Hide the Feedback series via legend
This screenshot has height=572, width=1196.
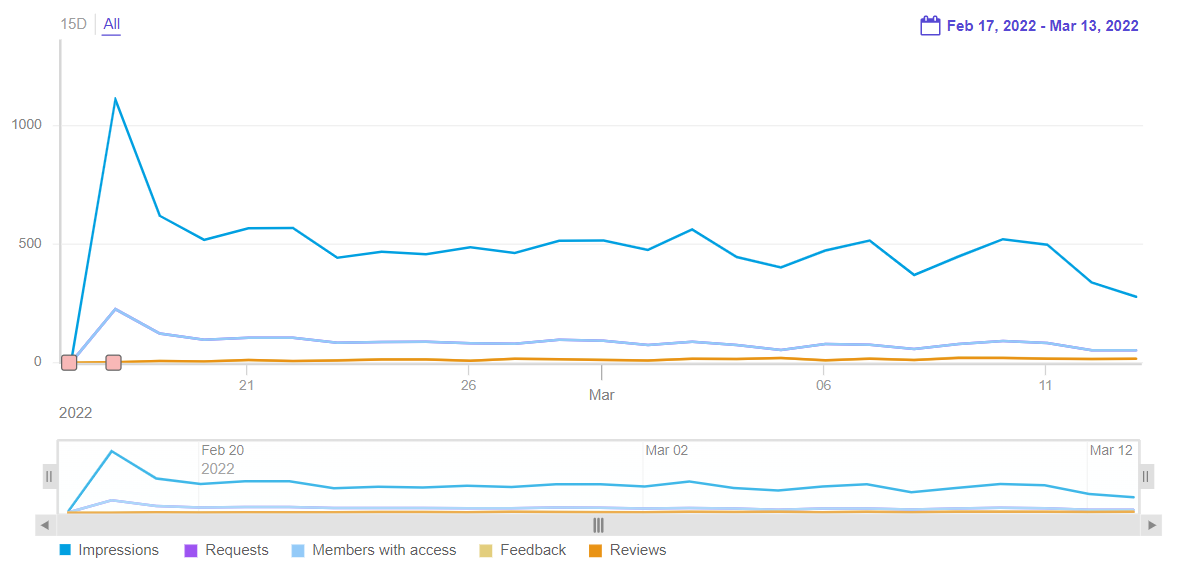(533, 550)
